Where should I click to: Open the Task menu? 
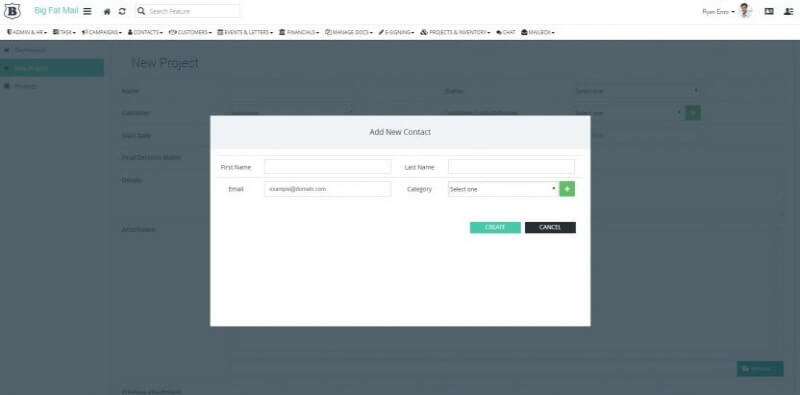tap(64, 32)
